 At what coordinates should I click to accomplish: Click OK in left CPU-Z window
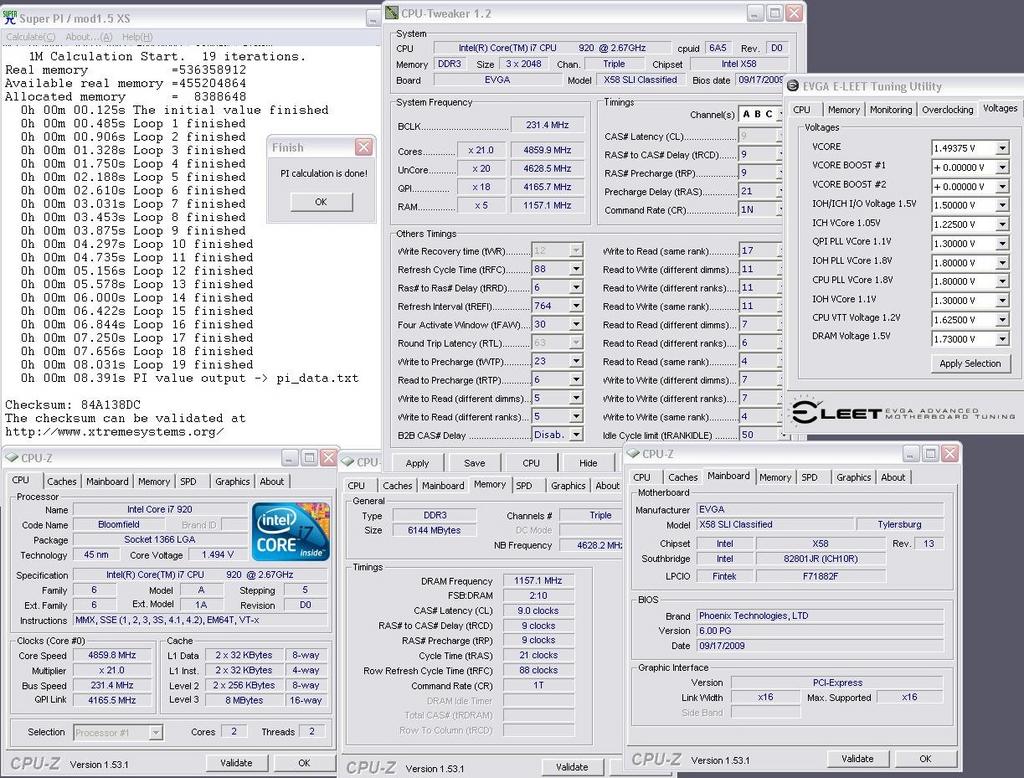304,762
